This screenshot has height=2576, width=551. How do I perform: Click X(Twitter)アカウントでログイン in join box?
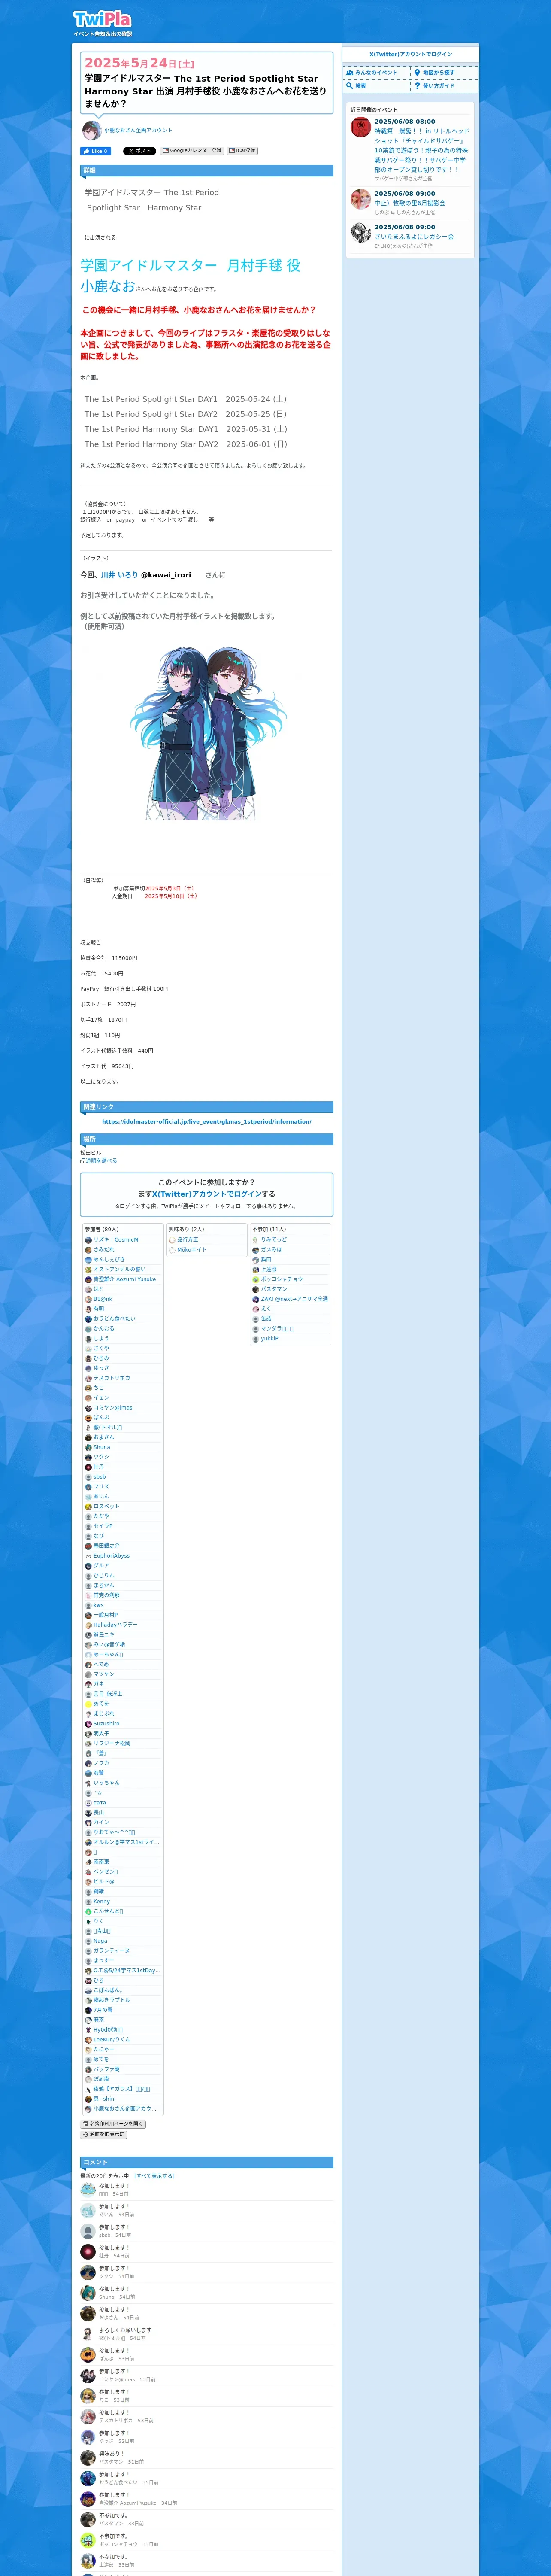[x=207, y=1194]
